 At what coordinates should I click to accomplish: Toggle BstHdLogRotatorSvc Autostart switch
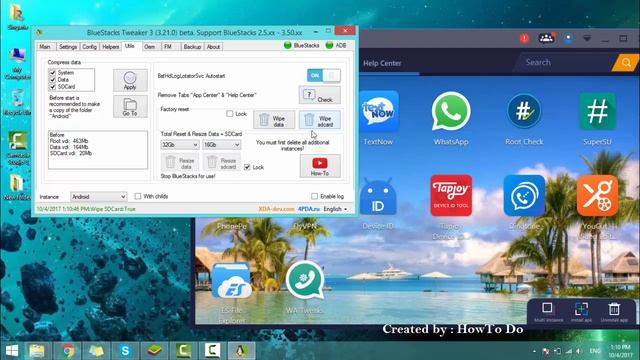click(324, 76)
